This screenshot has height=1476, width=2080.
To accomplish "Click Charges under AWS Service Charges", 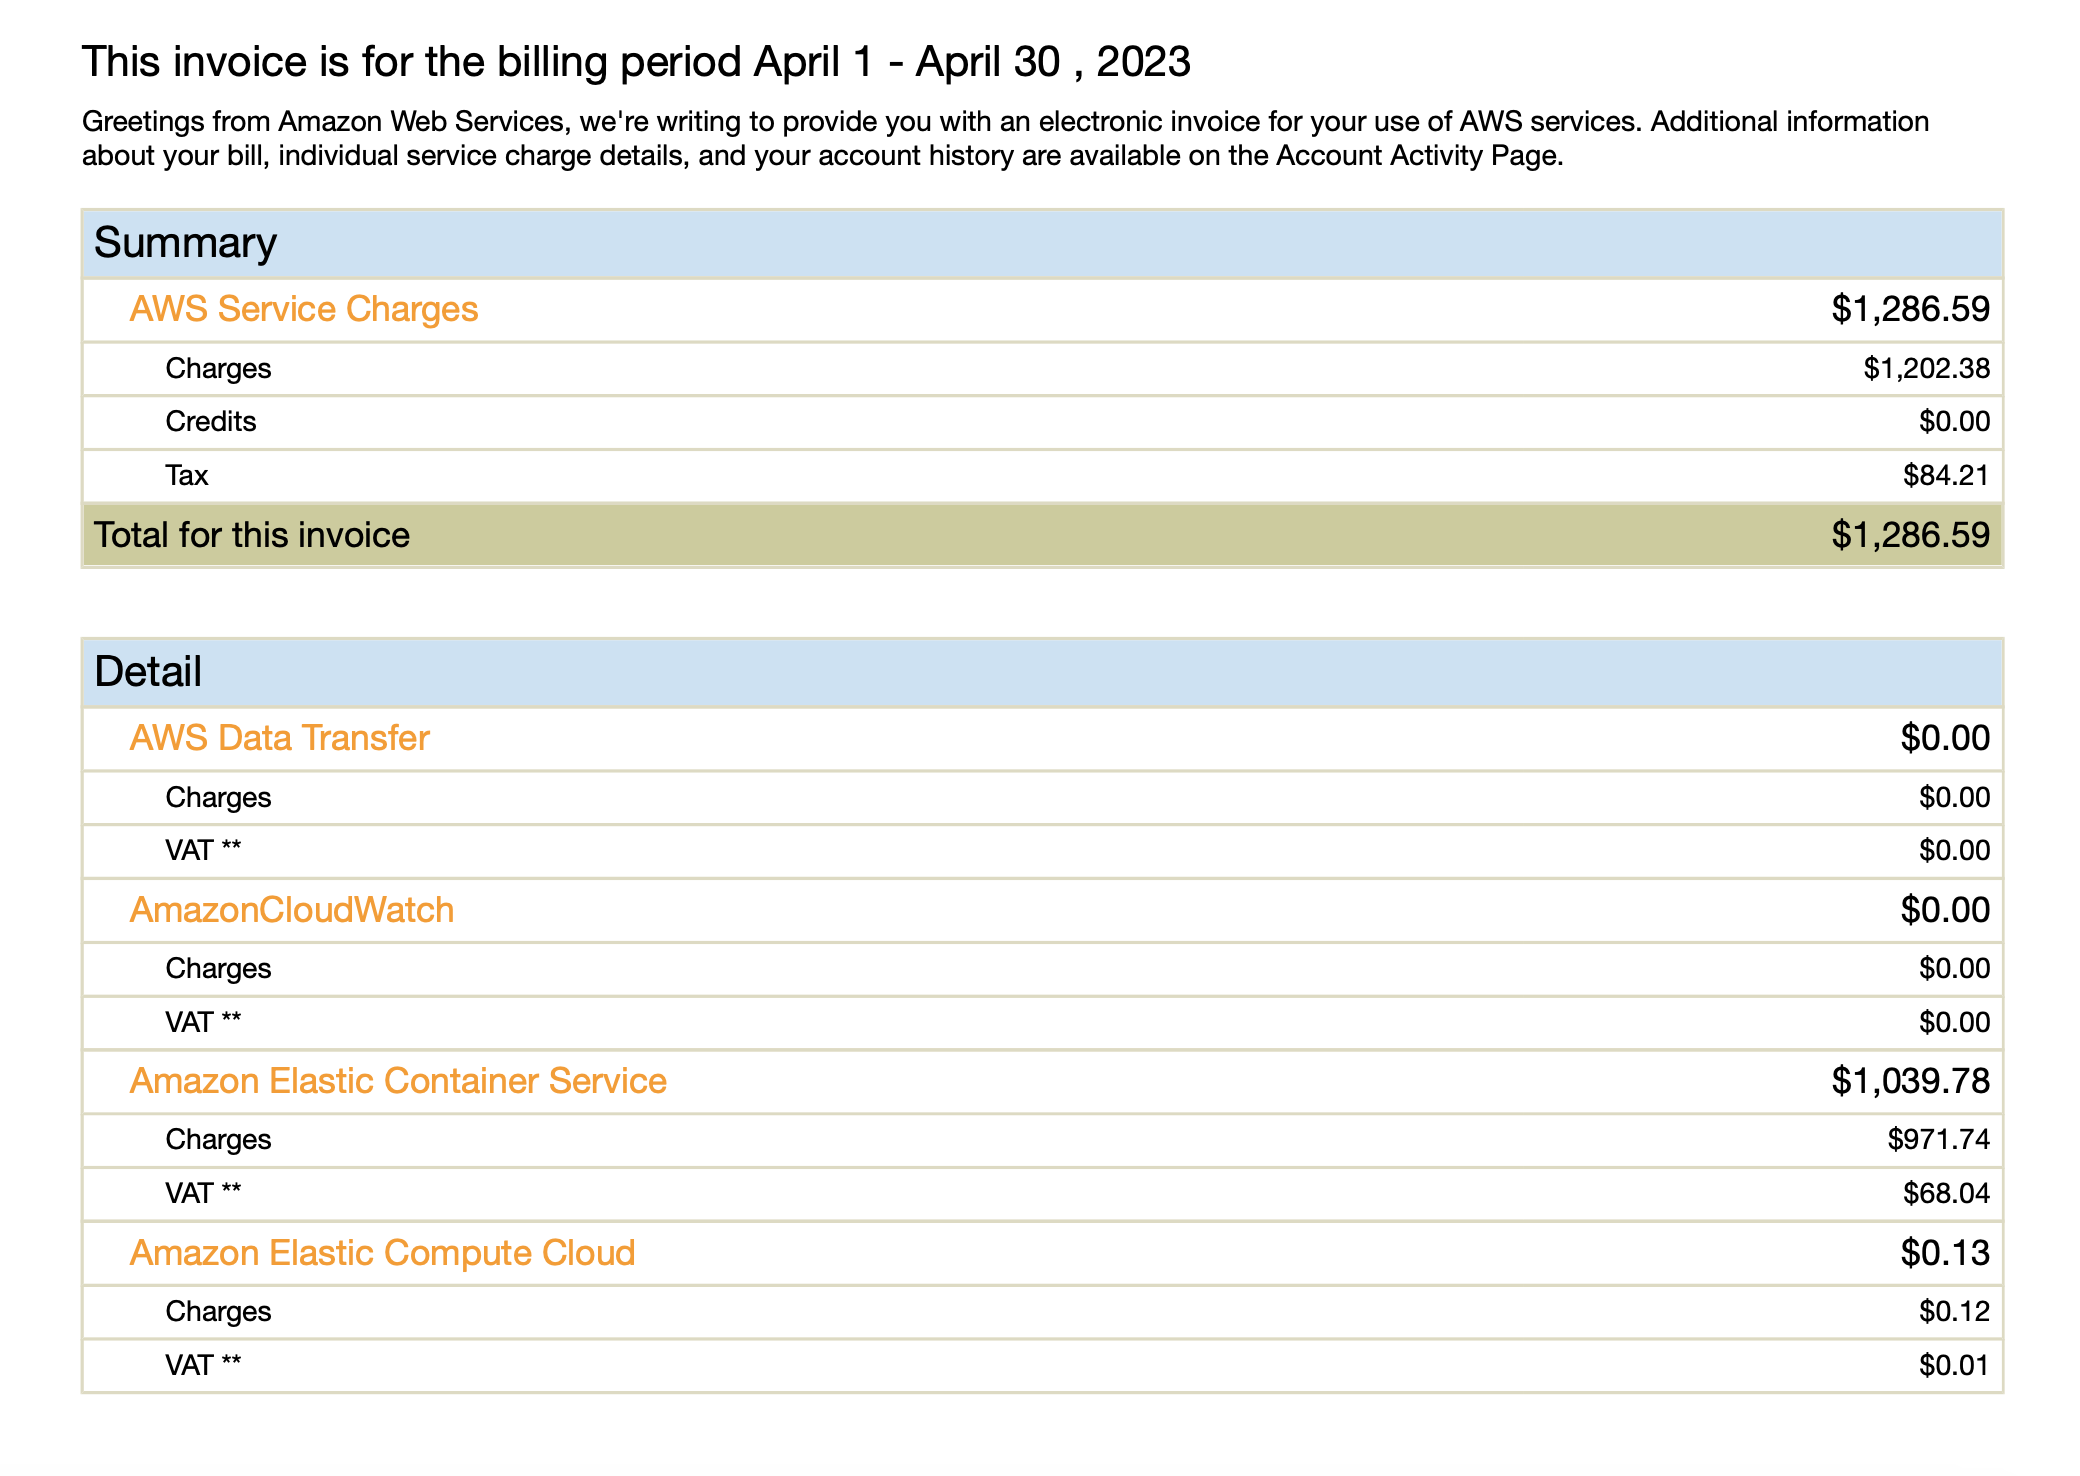I will (218, 369).
